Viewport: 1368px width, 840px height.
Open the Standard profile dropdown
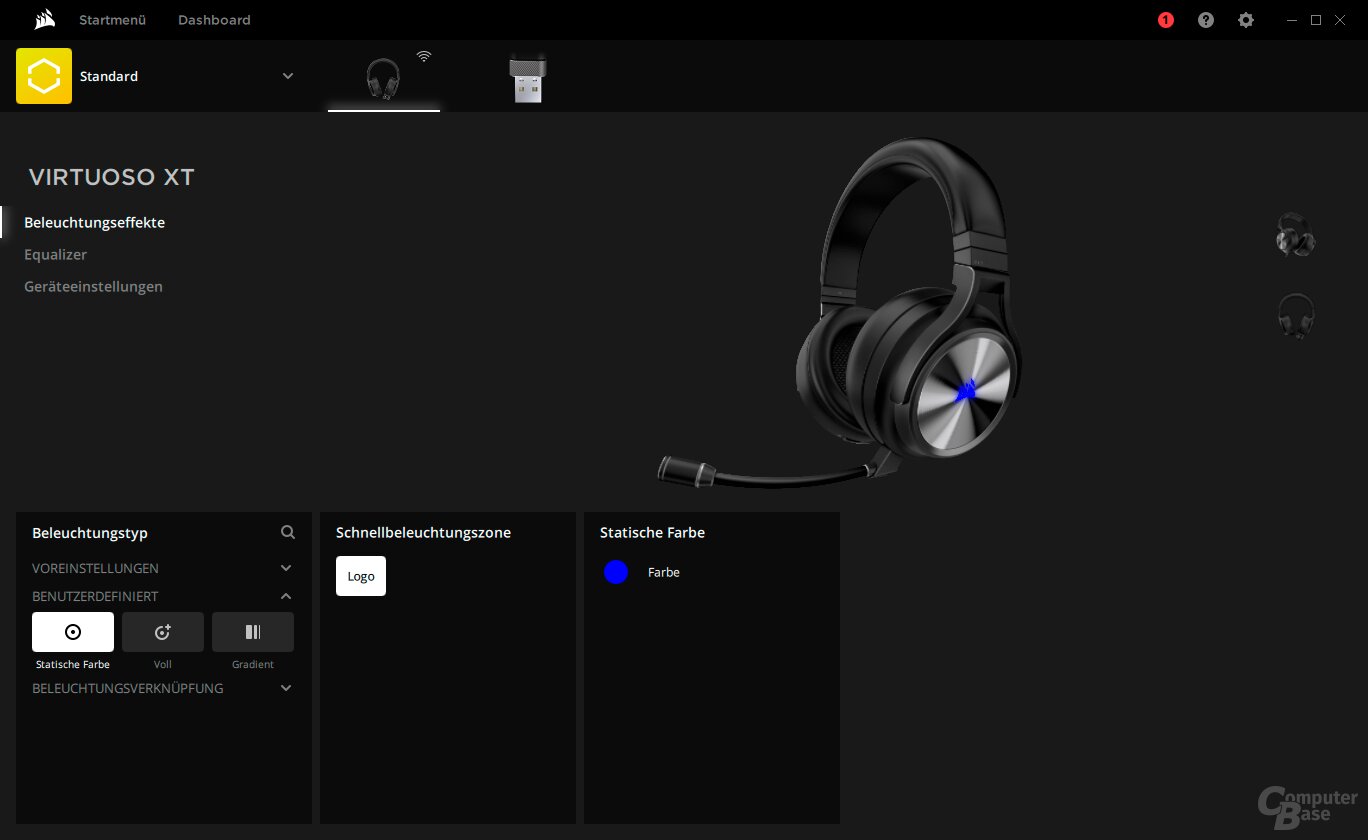[x=288, y=76]
